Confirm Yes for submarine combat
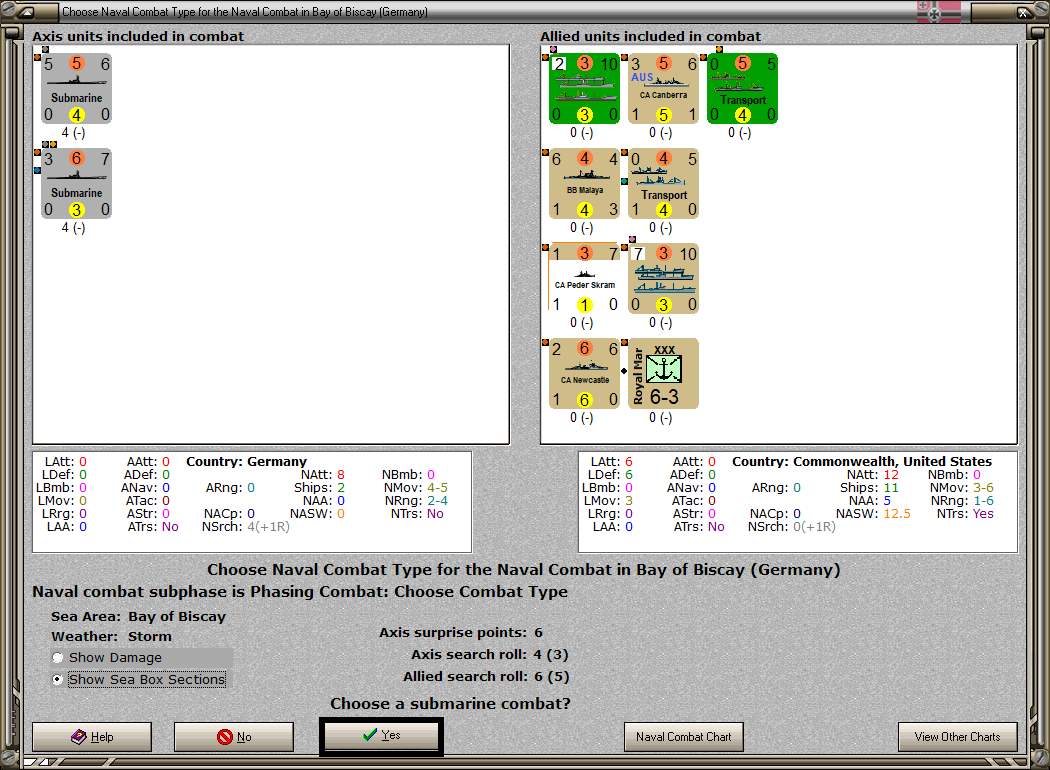Screen dimensions: 1050x770 (381, 736)
